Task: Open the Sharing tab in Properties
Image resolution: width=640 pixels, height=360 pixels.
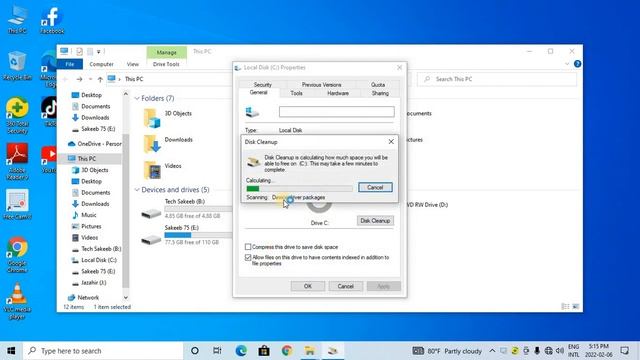Action: (380, 93)
